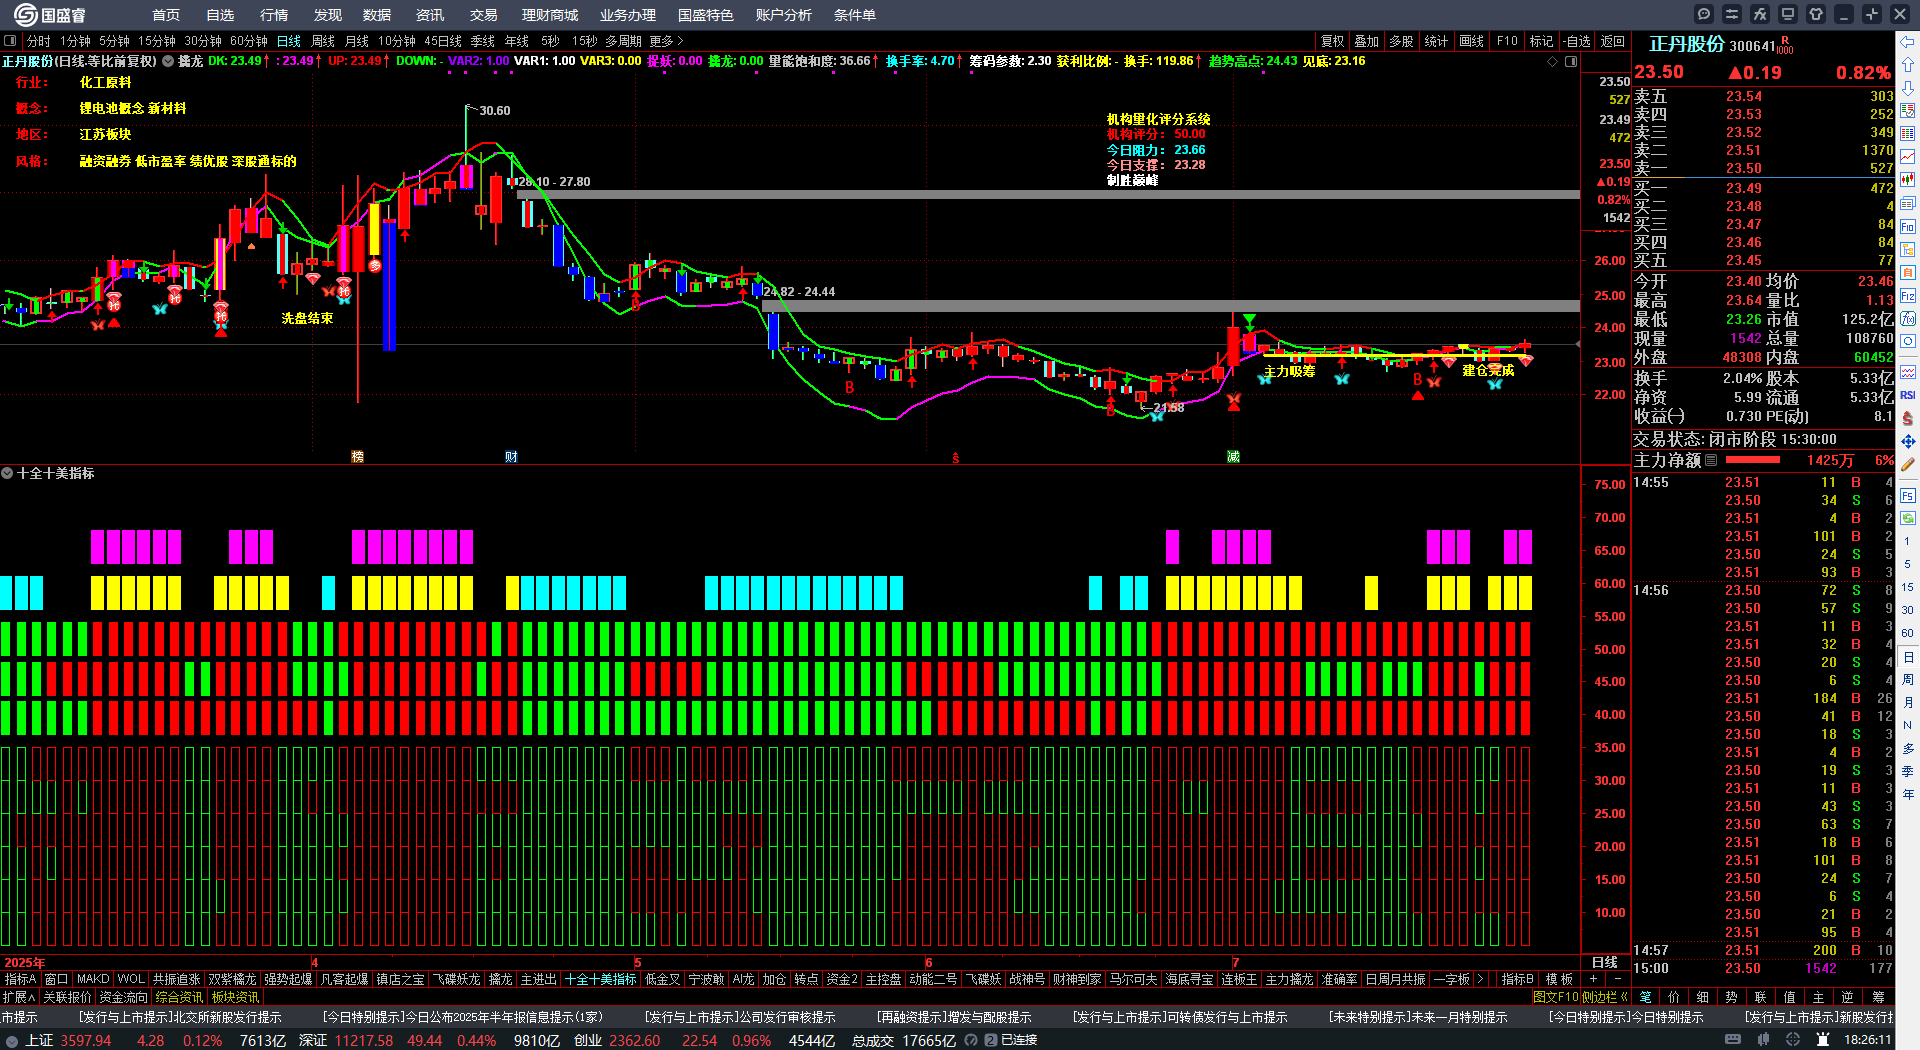Click the 图文F10 button
This screenshot has height=1050, width=1920.
pyautogui.click(x=1555, y=997)
